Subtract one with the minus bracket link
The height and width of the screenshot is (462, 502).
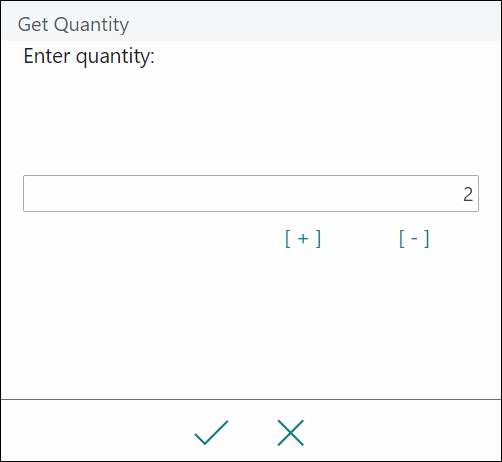tap(414, 239)
